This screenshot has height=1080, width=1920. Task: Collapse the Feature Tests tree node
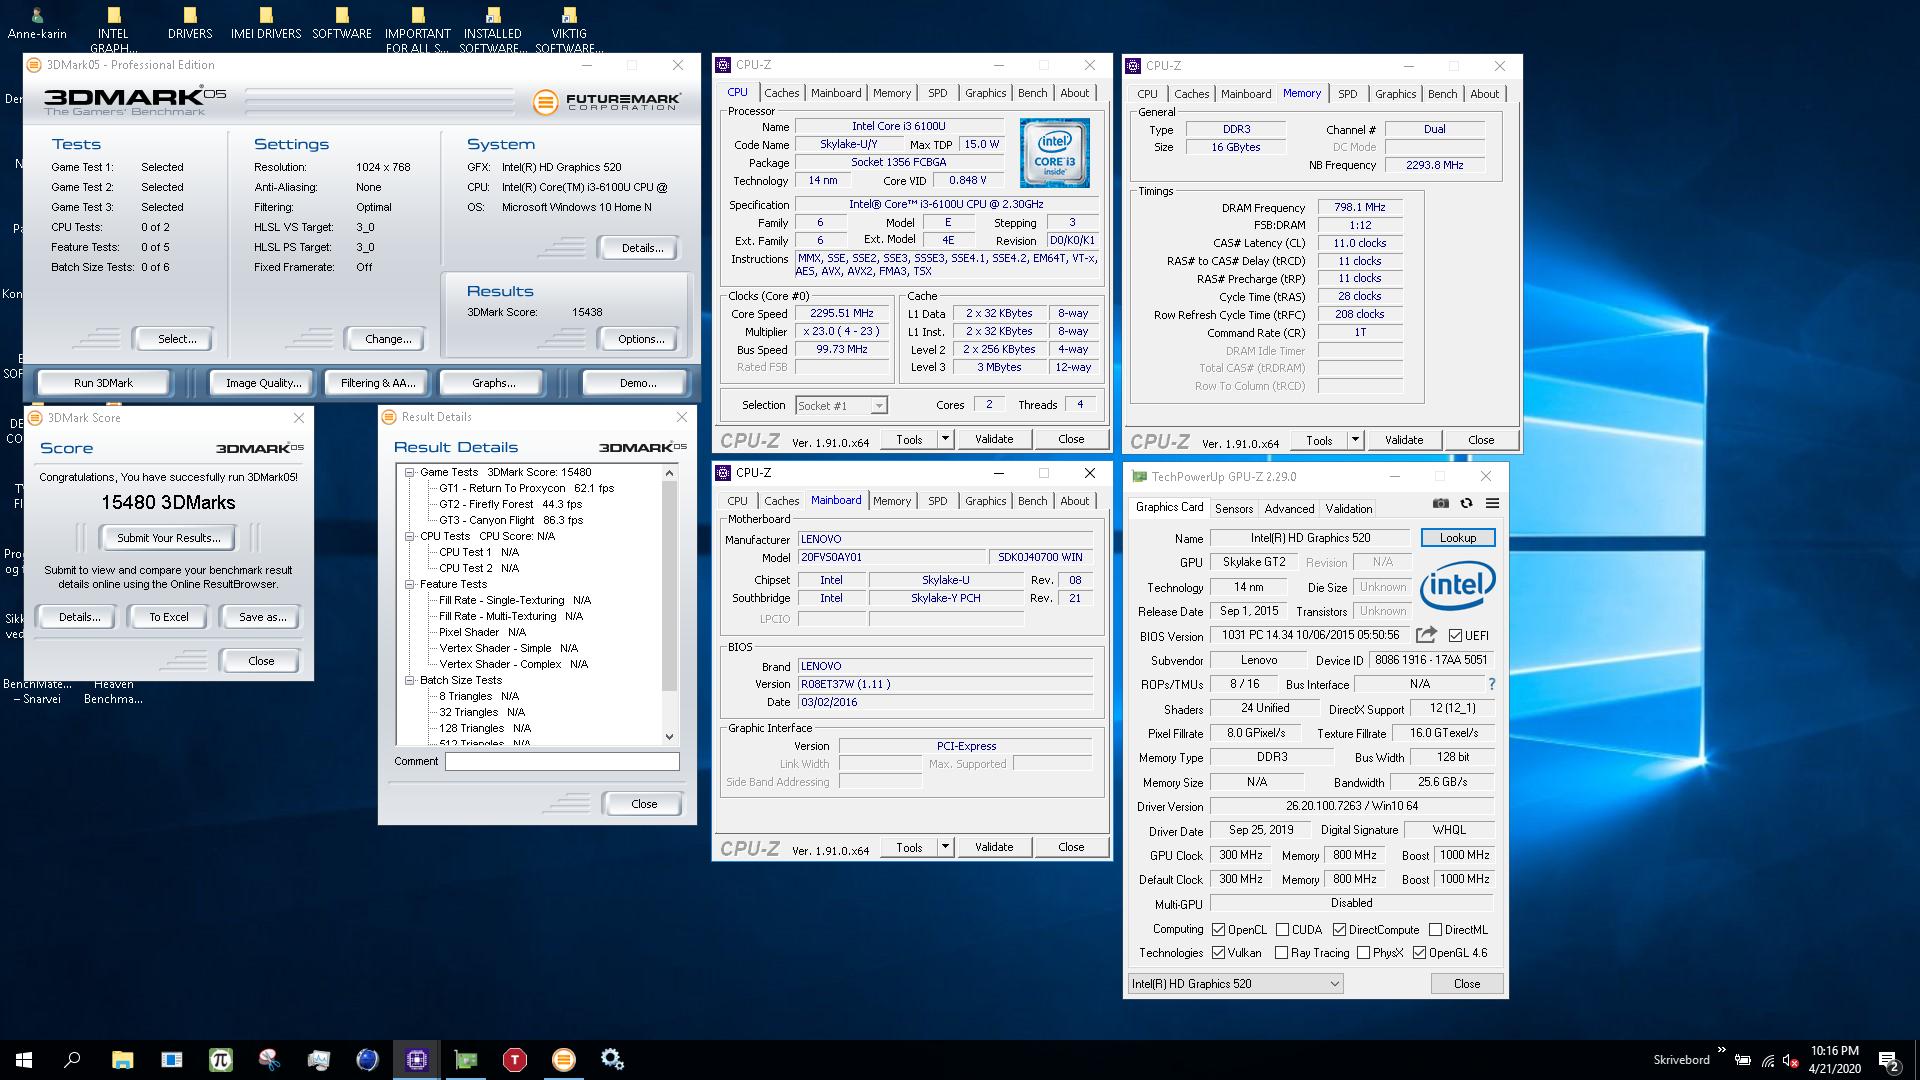[409, 584]
